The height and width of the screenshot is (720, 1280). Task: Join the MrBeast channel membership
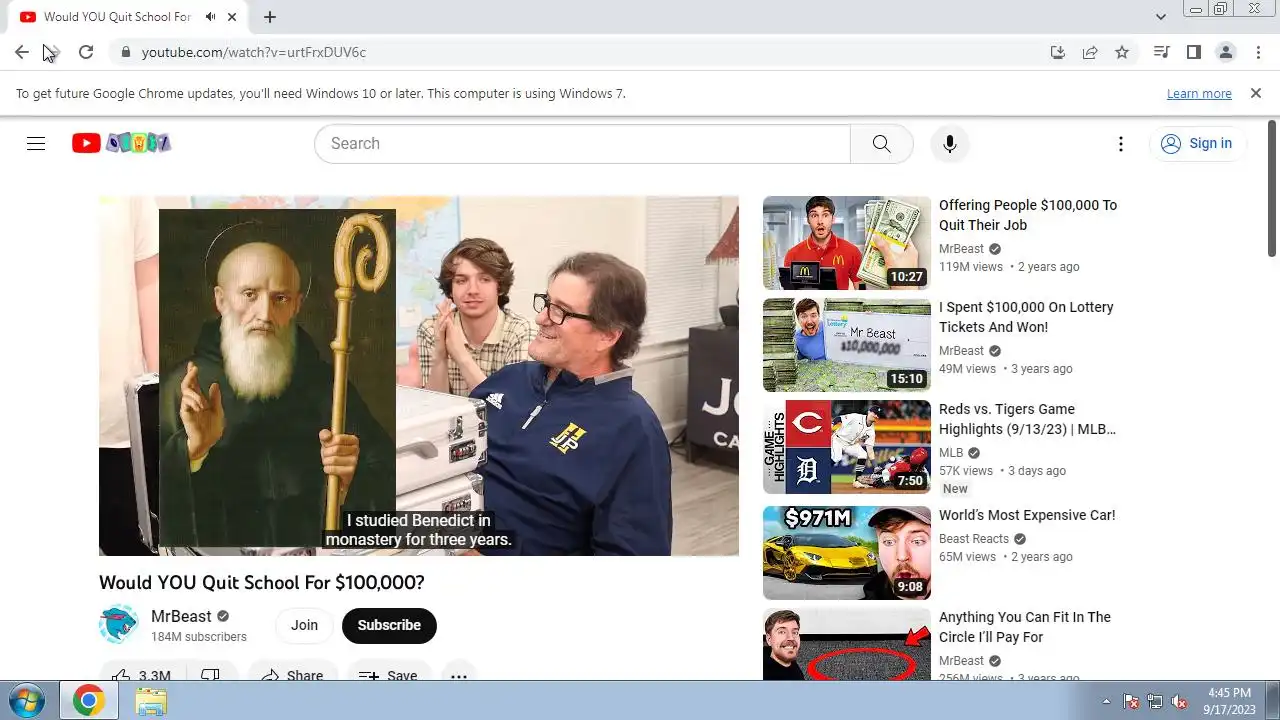304,625
